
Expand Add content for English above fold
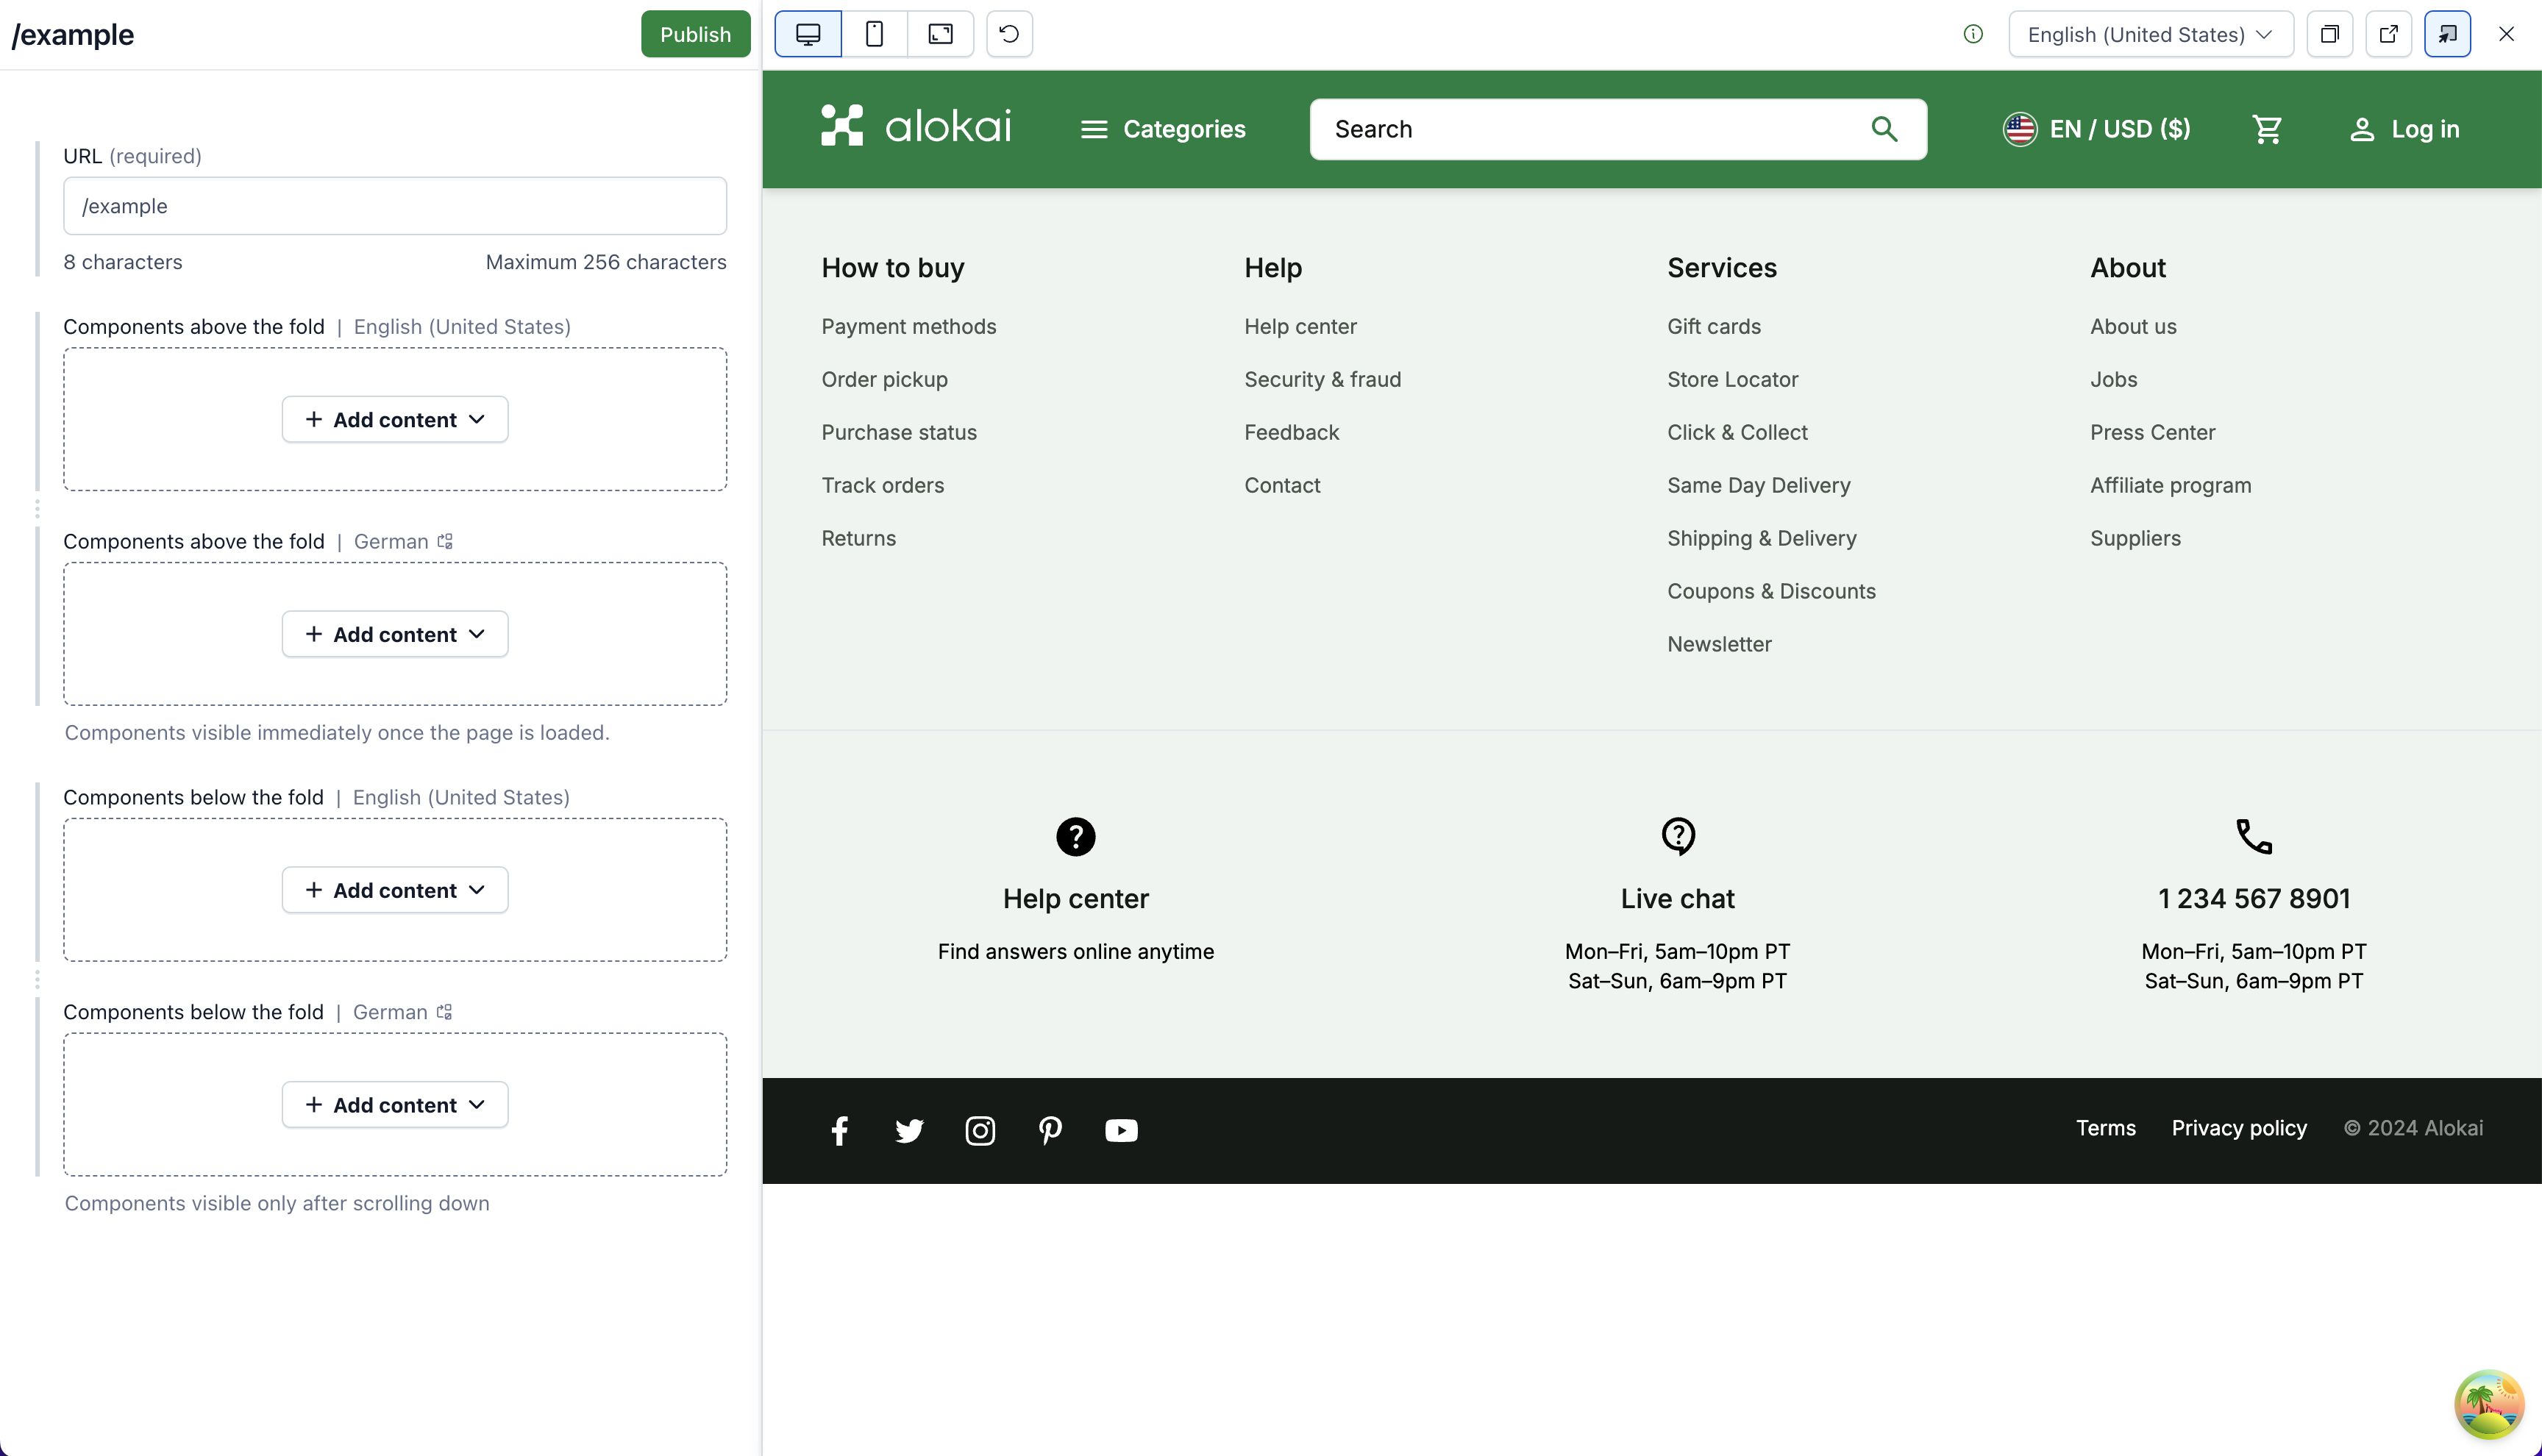[x=395, y=419]
